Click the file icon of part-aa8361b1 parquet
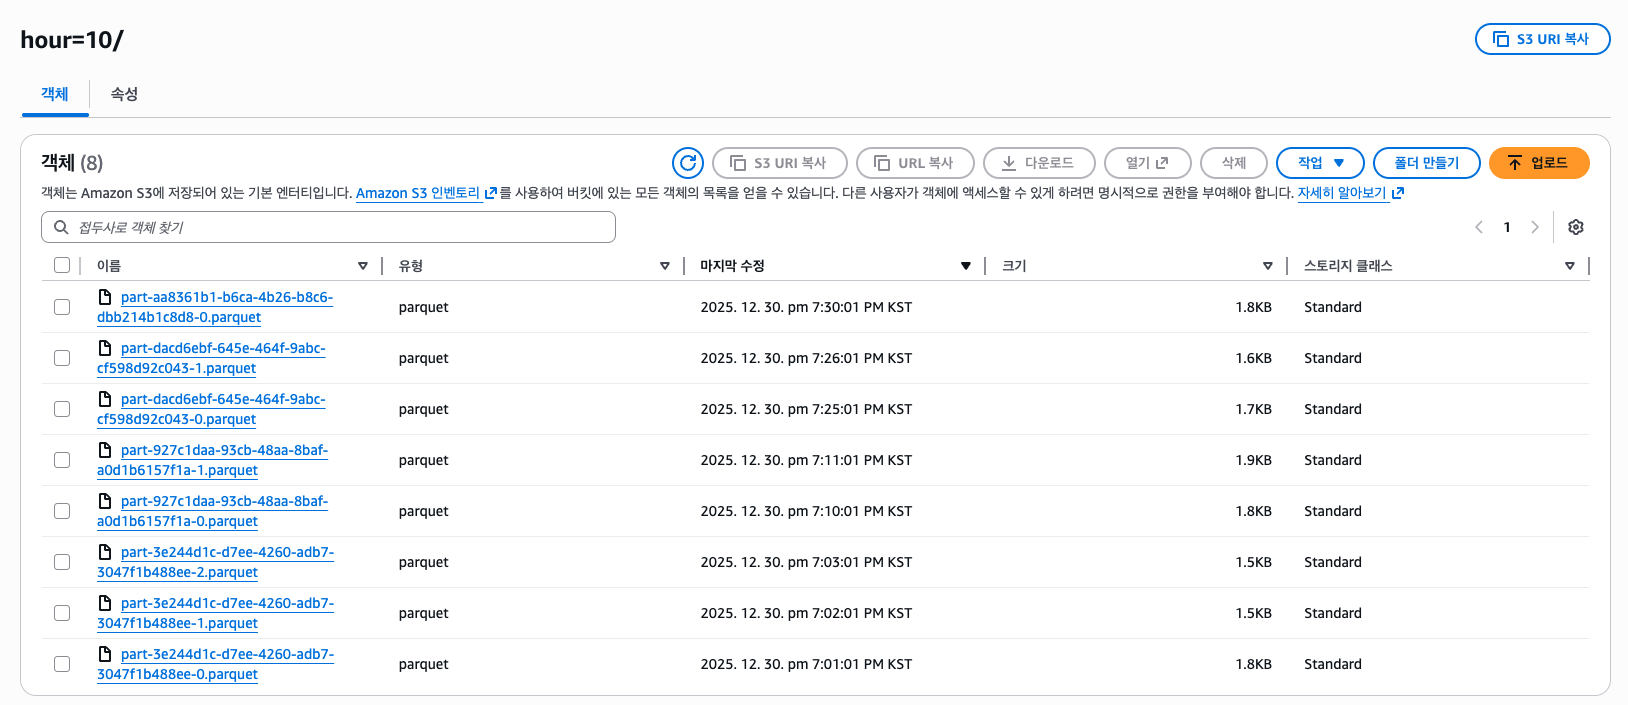 [x=105, y=297]
